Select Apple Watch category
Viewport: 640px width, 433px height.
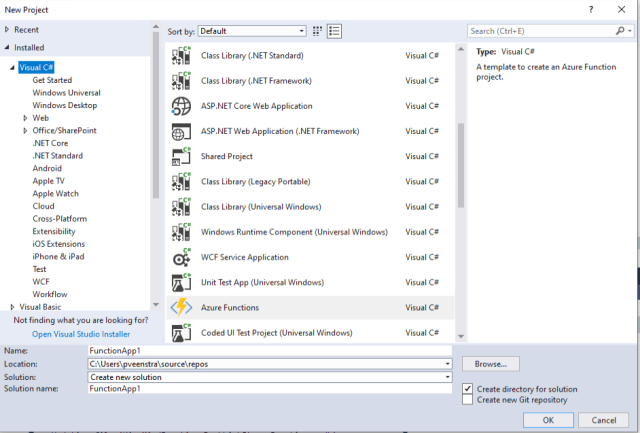[56, 194]
